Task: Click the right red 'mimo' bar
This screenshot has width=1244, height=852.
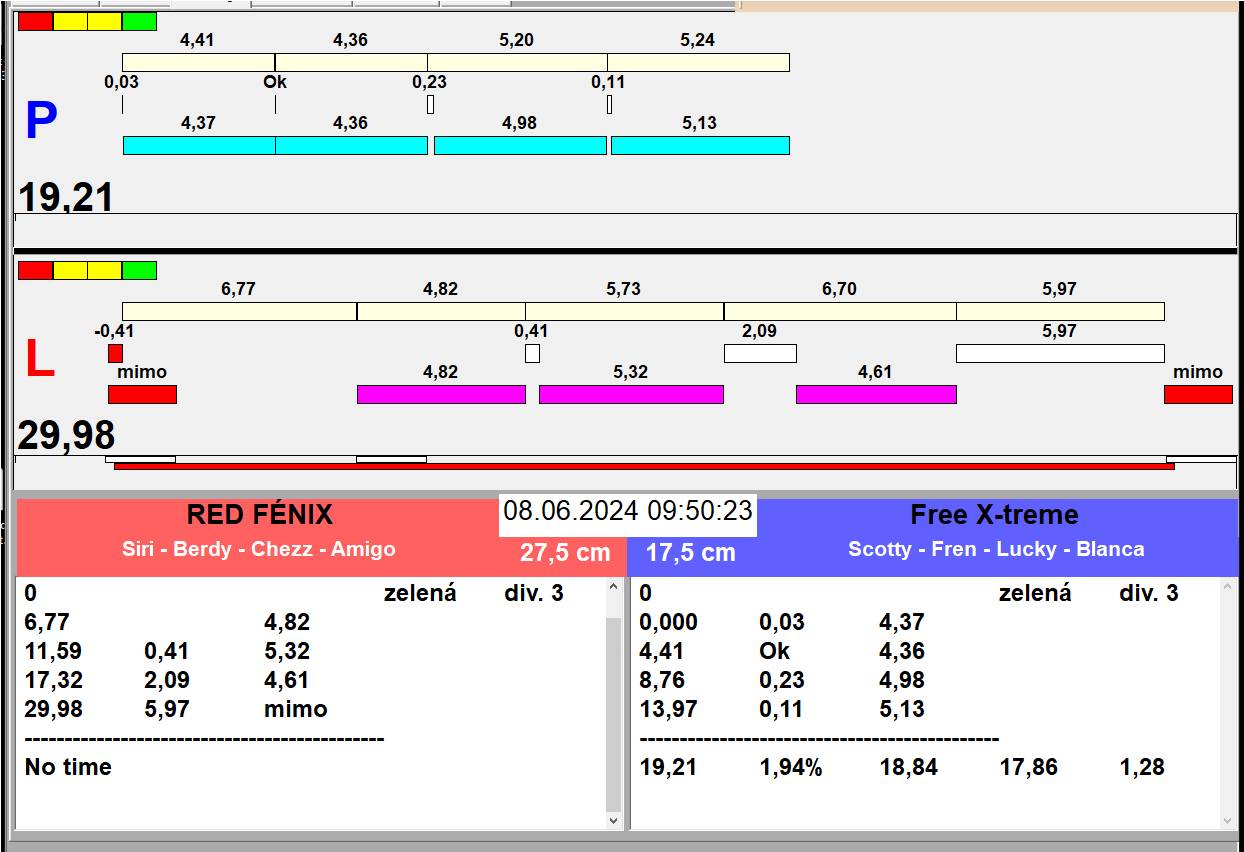Action: (1198, 394)
